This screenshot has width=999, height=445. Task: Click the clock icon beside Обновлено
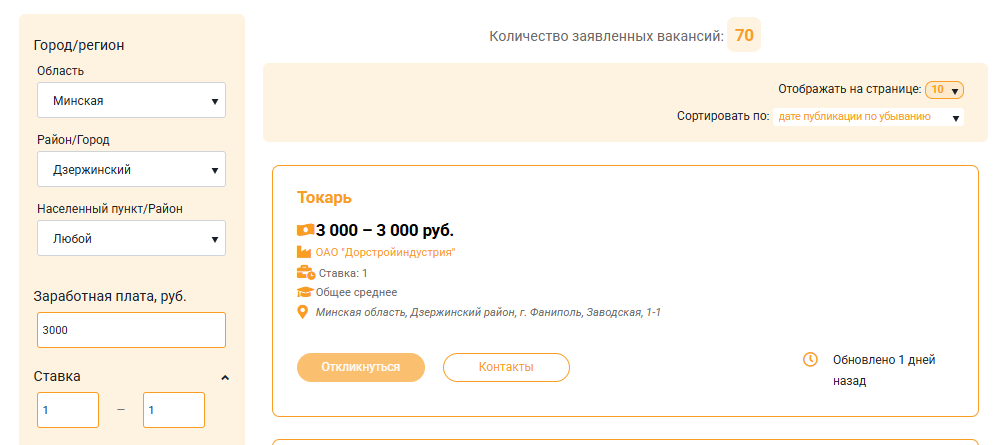click(811, 360)
